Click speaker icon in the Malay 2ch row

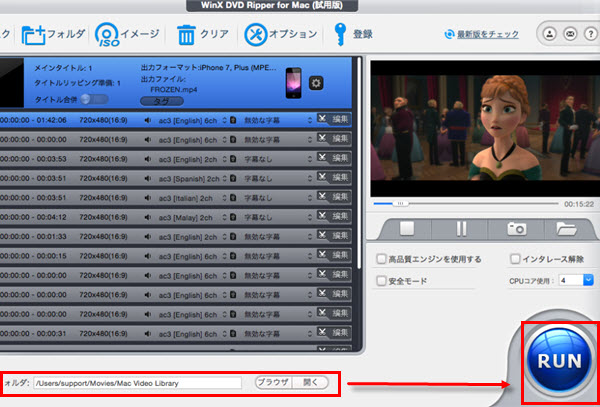(148, 218)
